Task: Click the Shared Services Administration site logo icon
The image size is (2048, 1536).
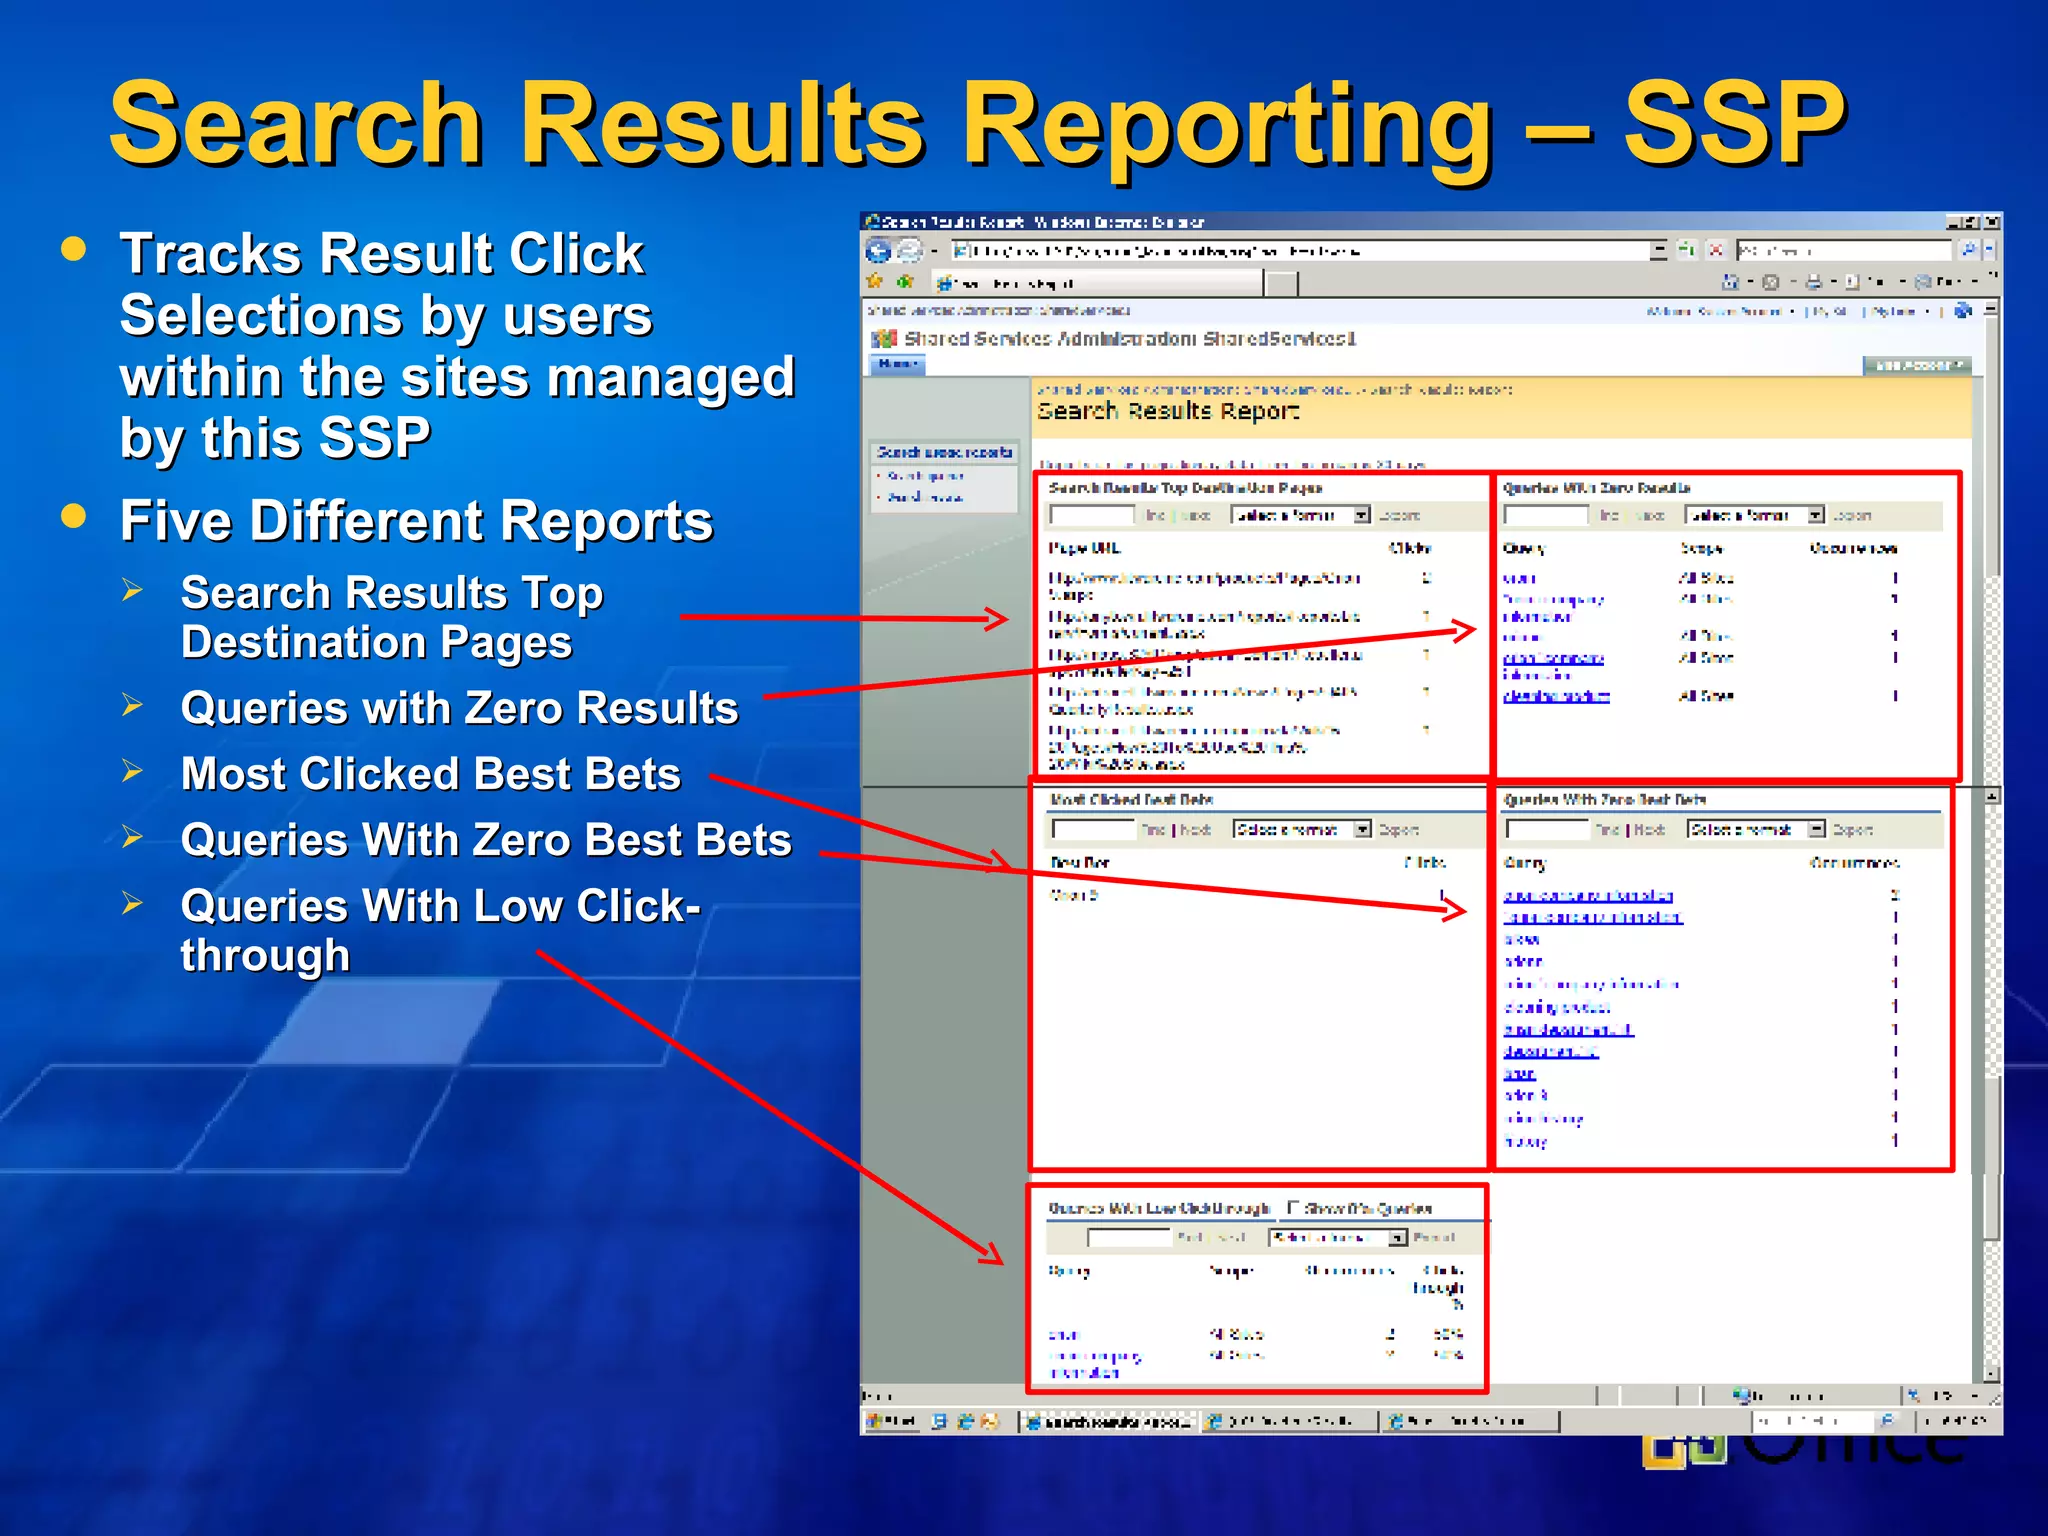Action: click(884, 339)
